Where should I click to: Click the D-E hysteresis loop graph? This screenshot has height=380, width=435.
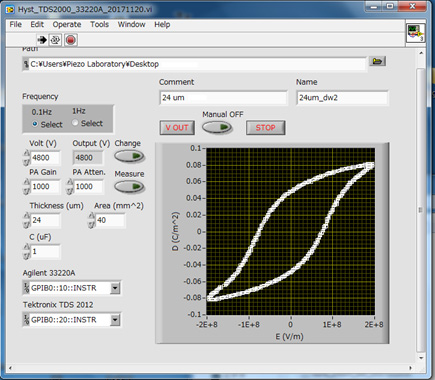click(x=291, y=231)
